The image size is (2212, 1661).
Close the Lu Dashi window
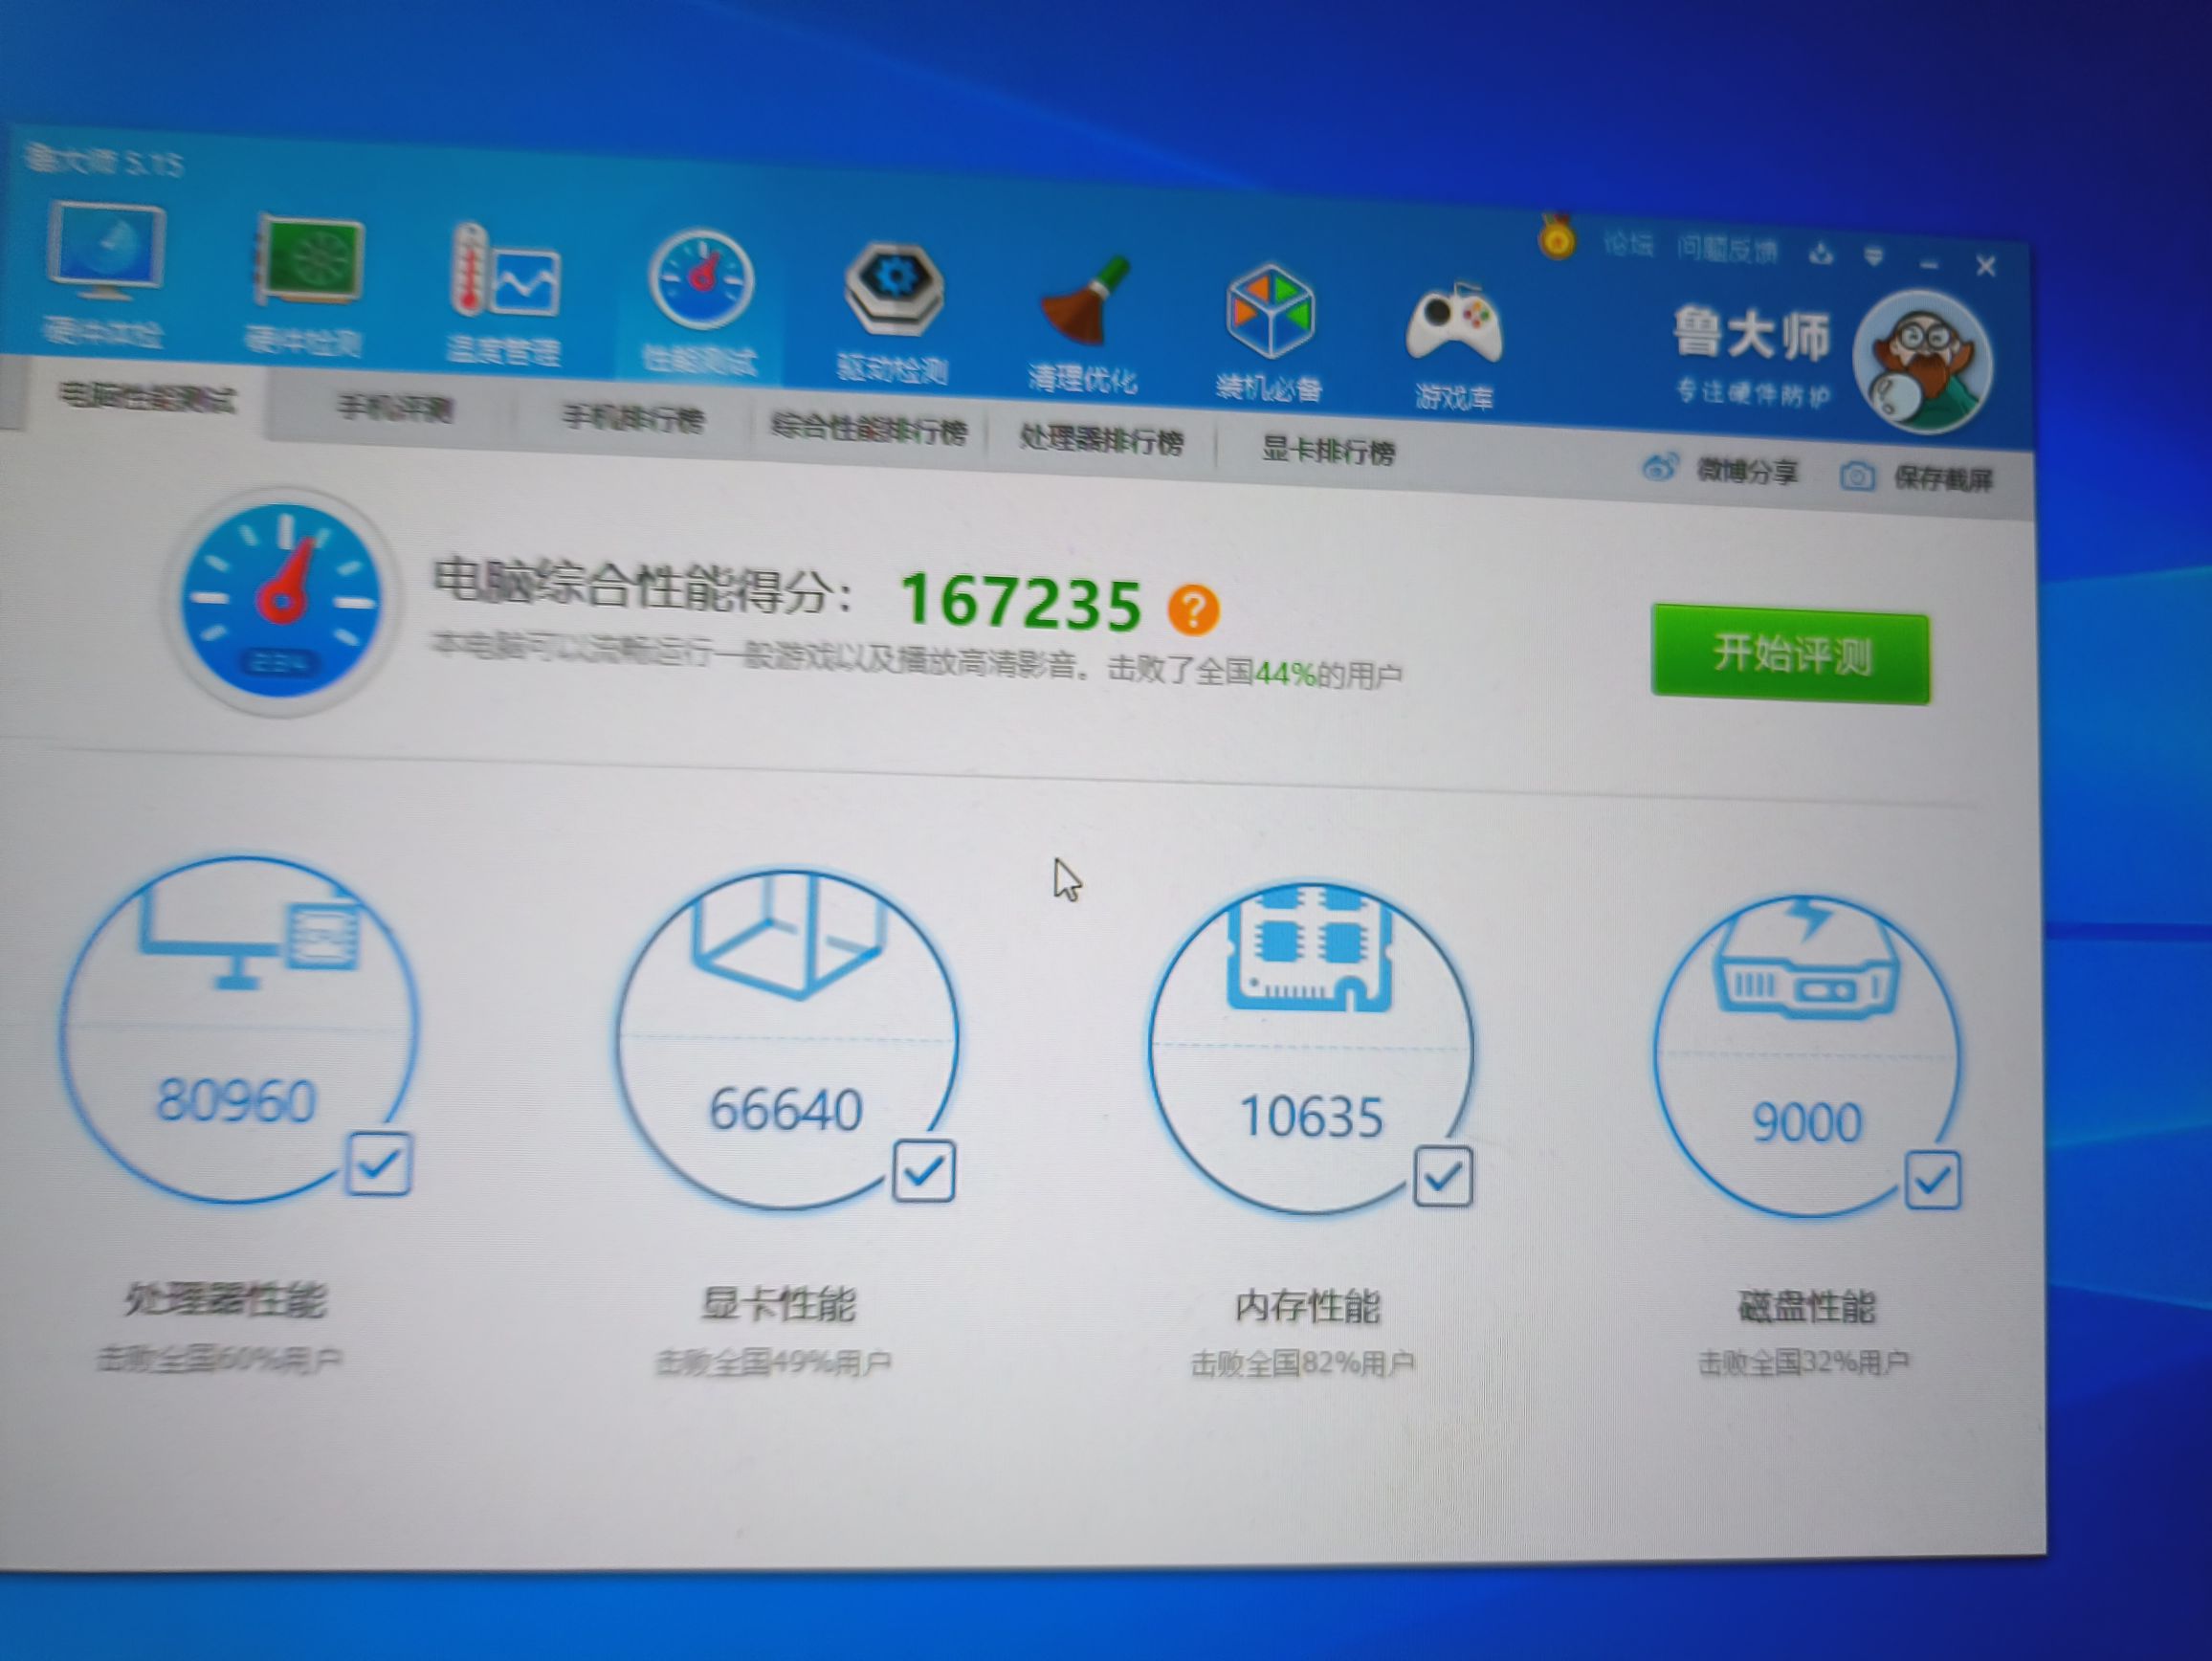click(1986, 266)
